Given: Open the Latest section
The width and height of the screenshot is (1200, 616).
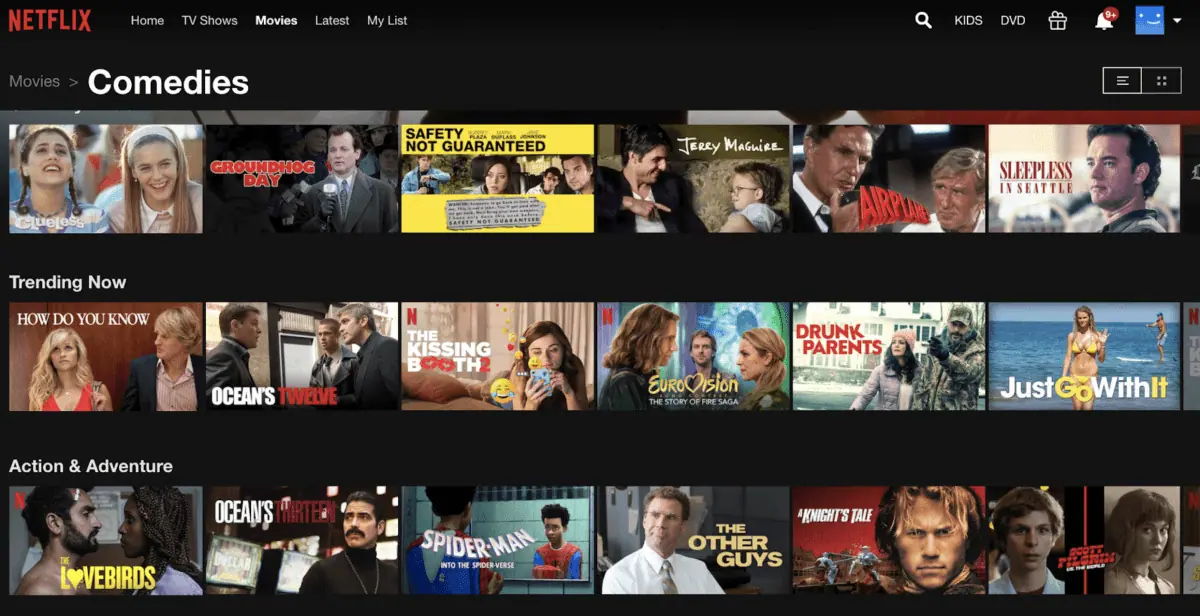Looking at the screenshot, I should [332, 20].
